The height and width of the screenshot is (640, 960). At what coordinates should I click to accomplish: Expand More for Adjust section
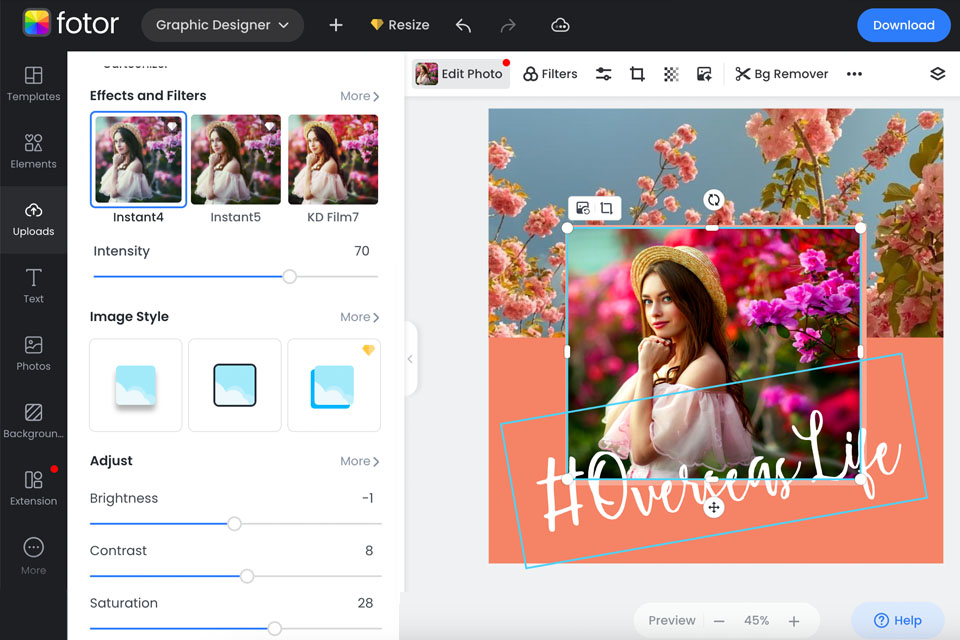pyautogui.click(x=359, y=461)
